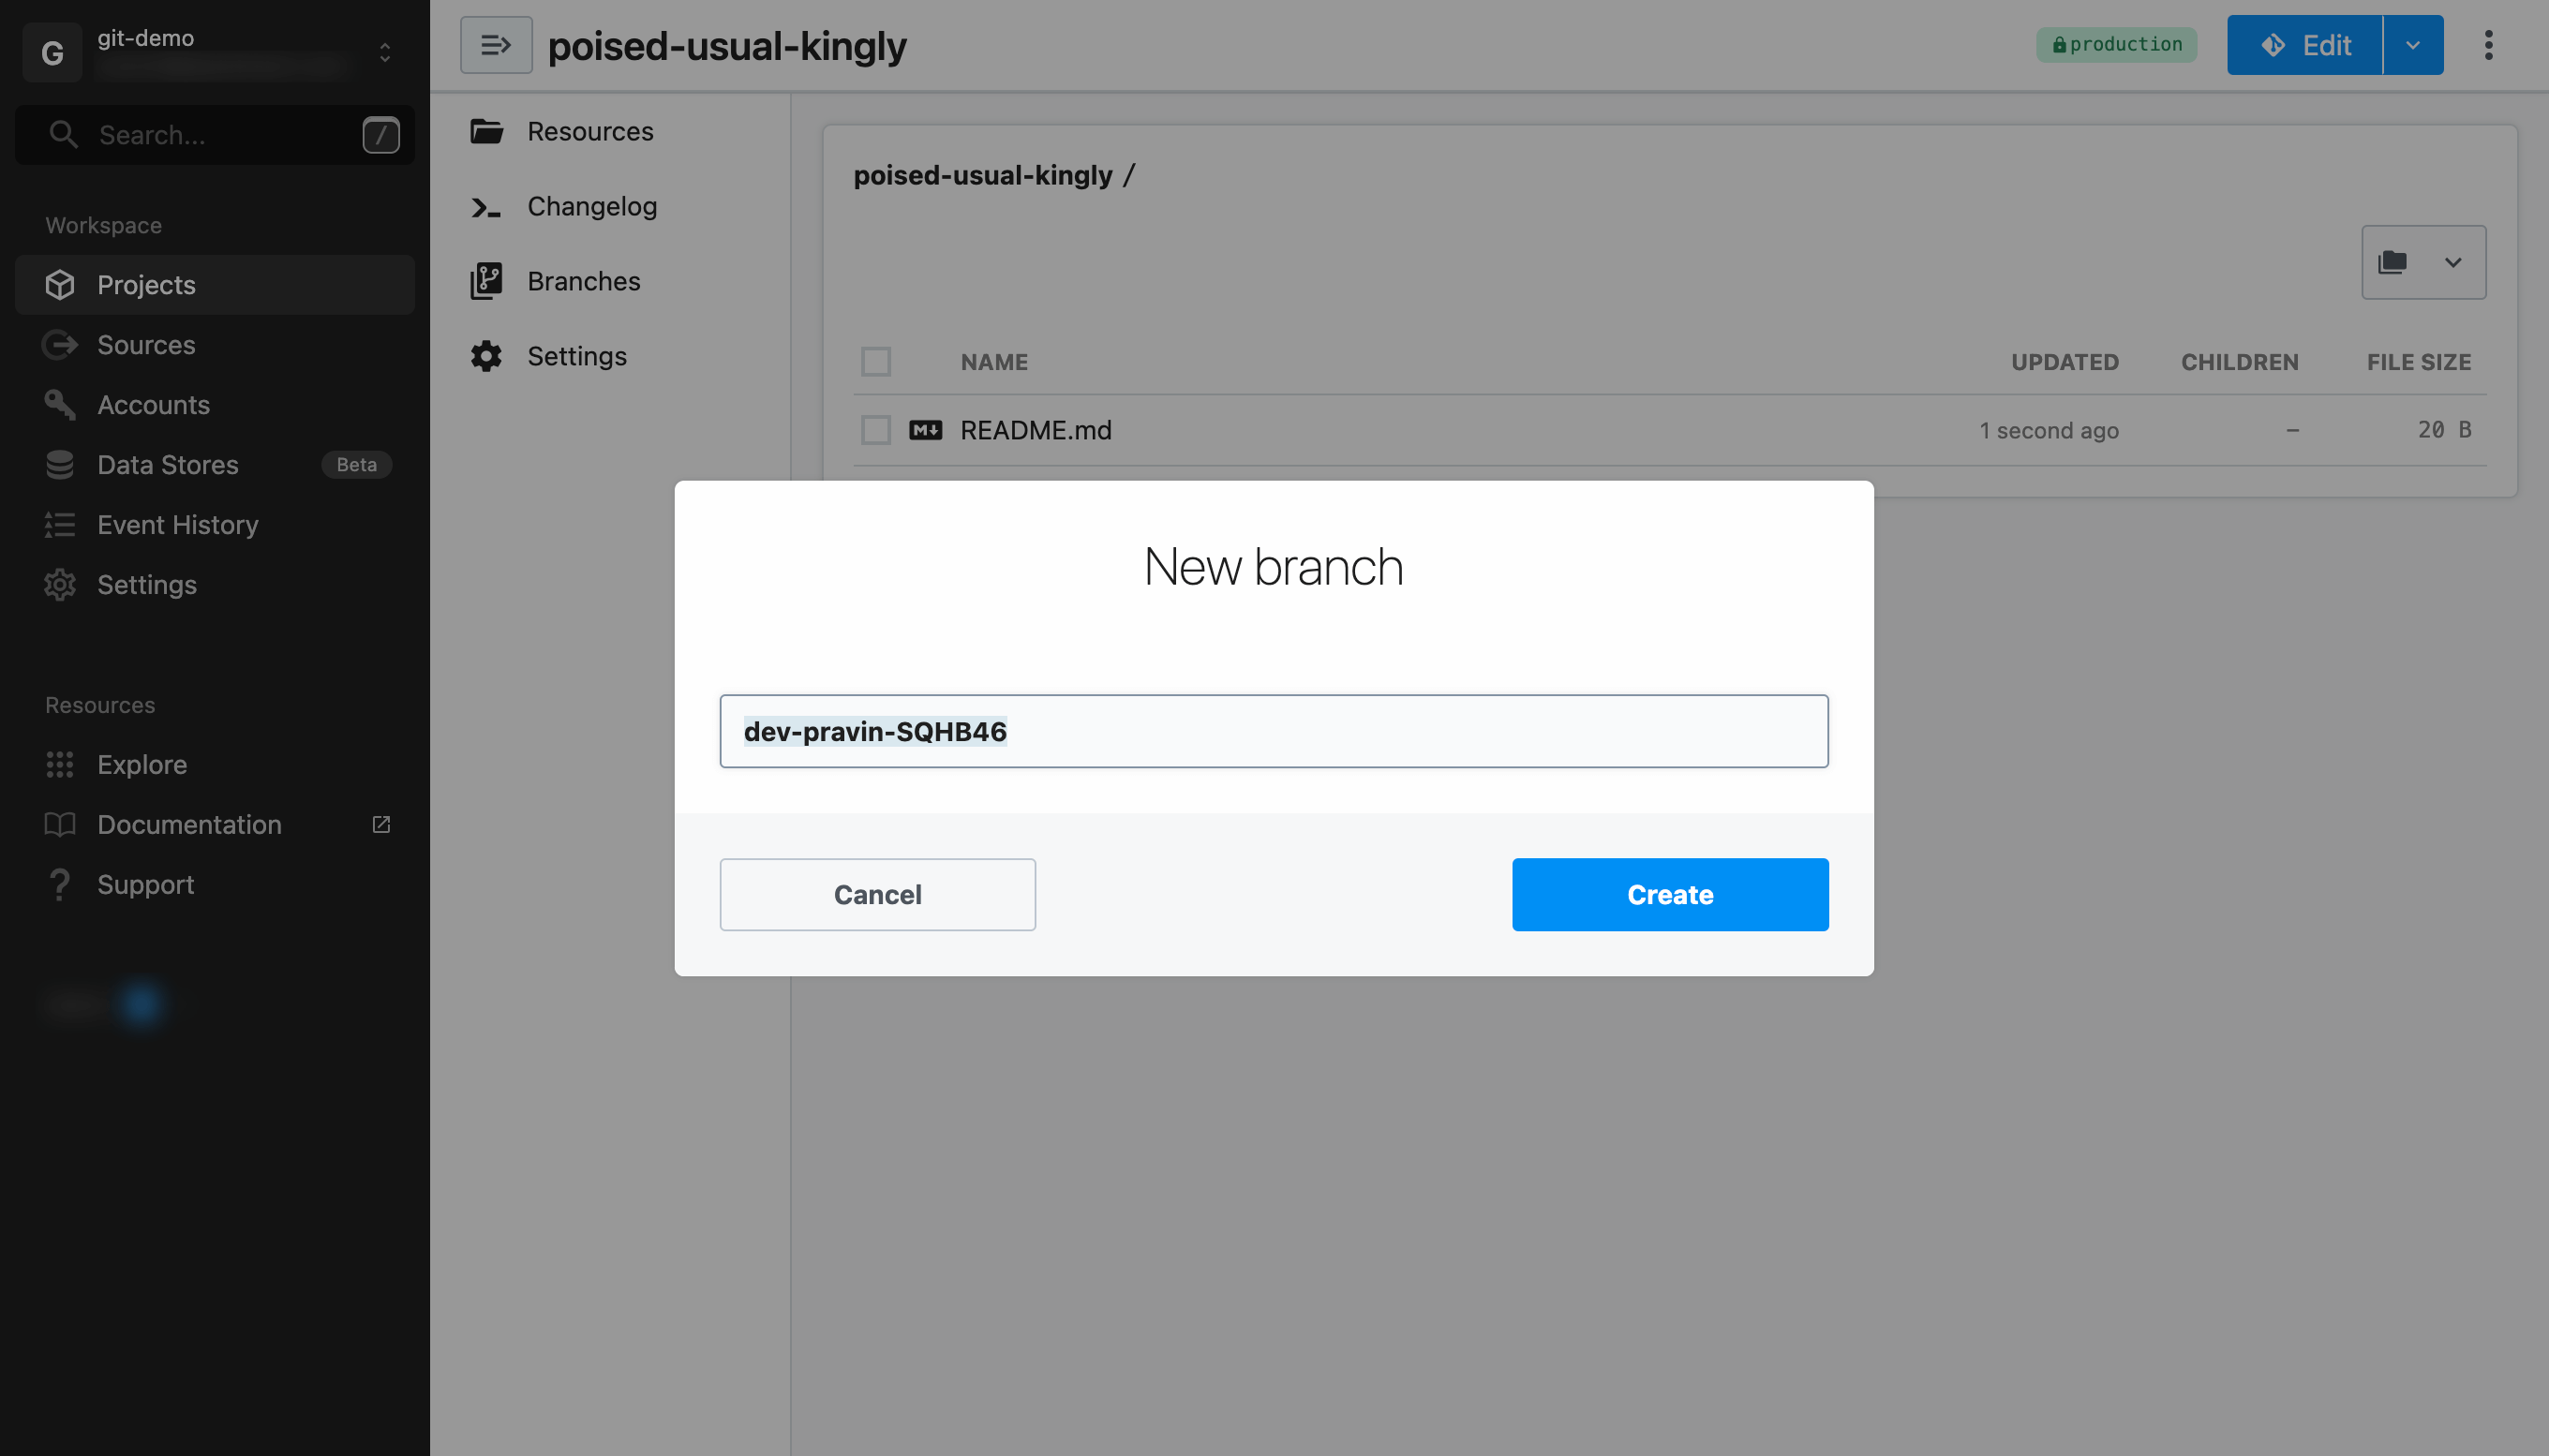Click the Sources icon in sidebar
Image resolution: width=2549 pixels, height=1456 pixels.
coord(61,345)
